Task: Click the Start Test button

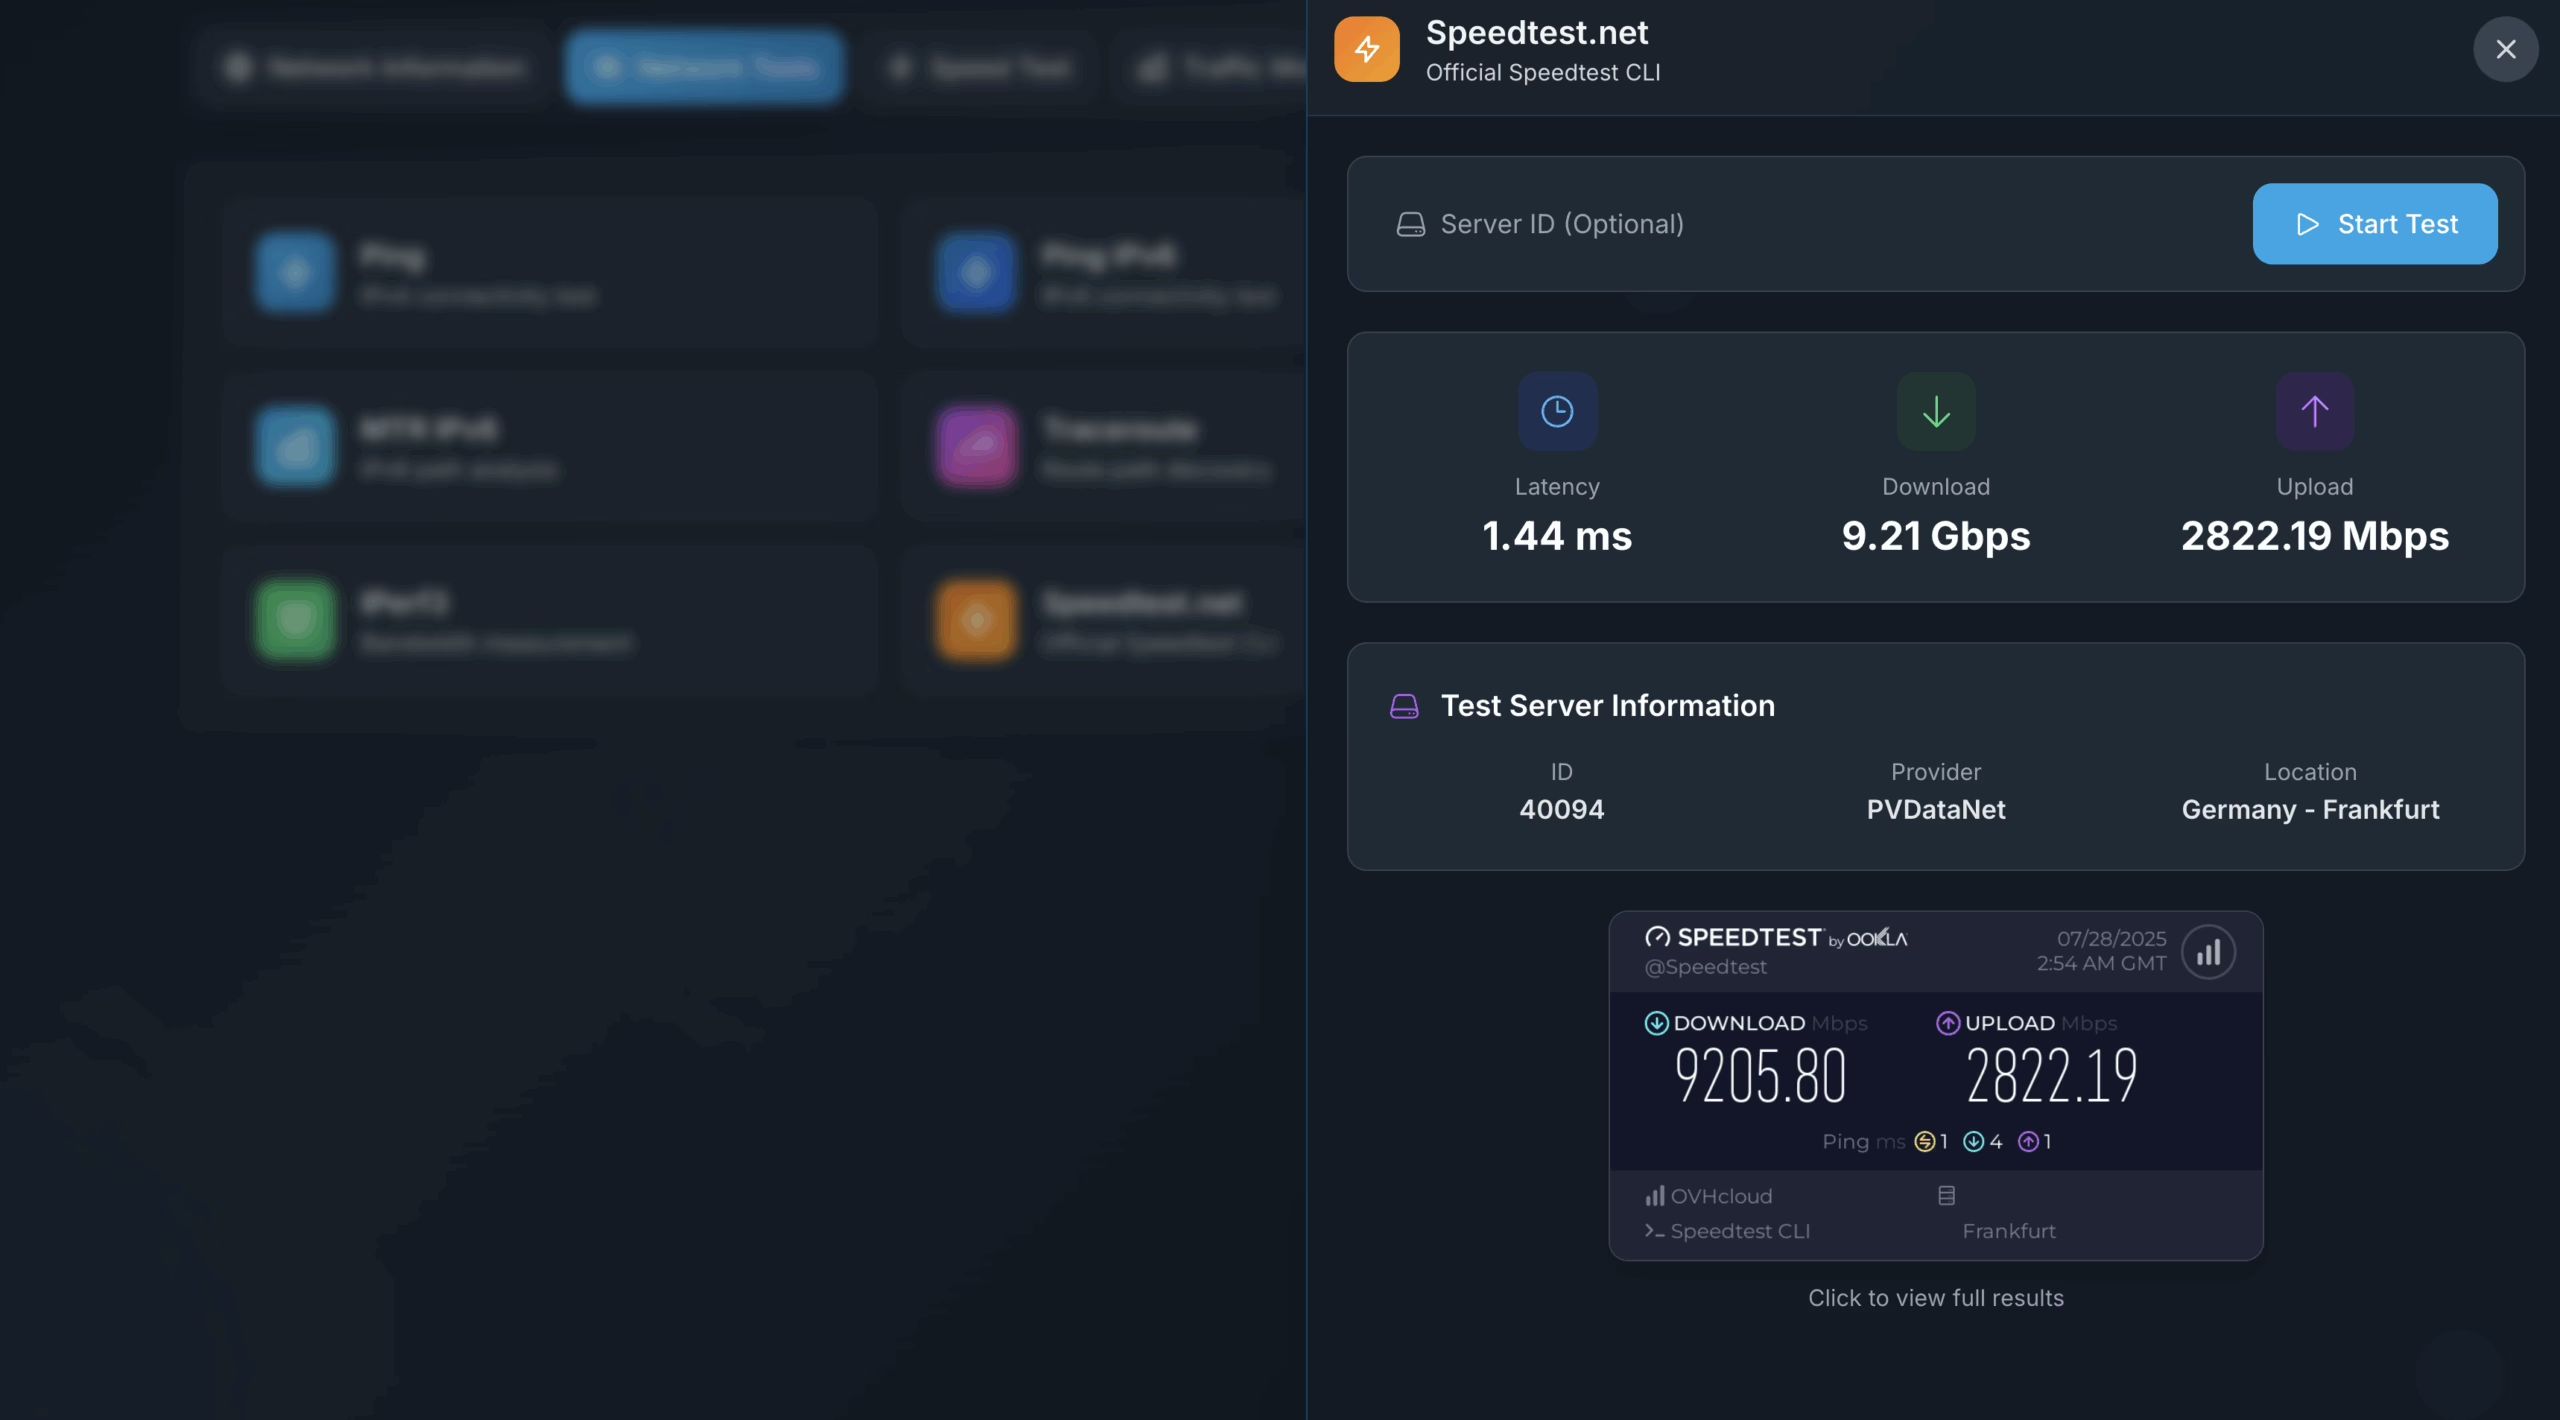Action: [2374, 223]
